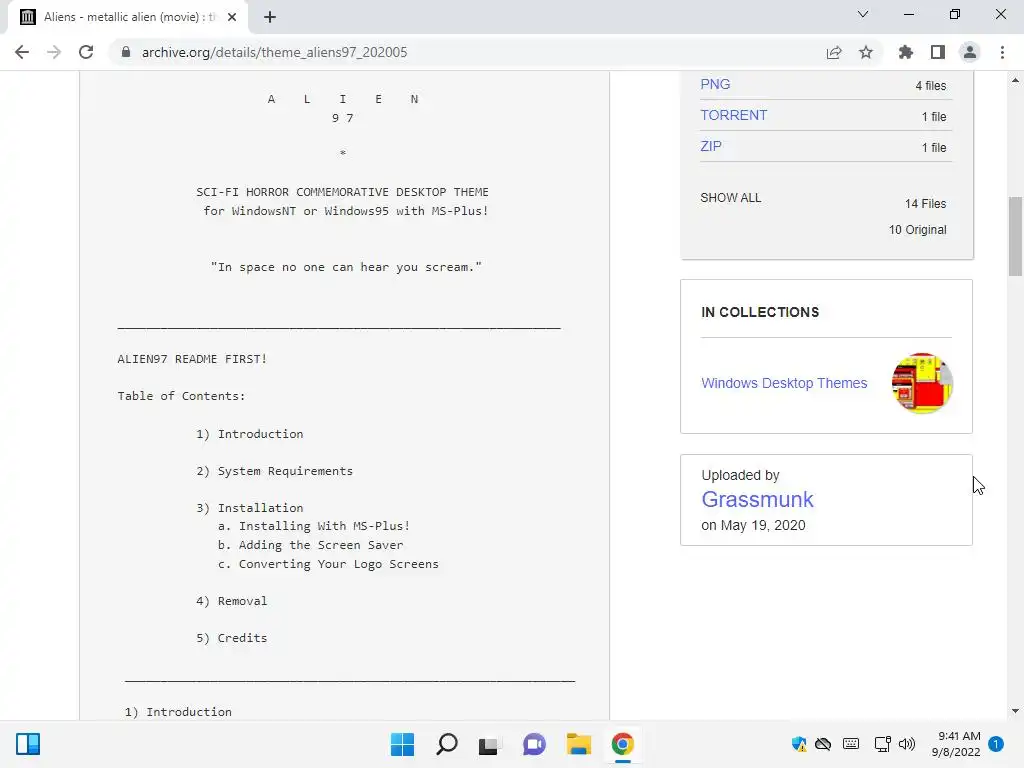Click 'Table of Contents:' text
This screenshot has width=1024, height=768.
click(181, 396)
